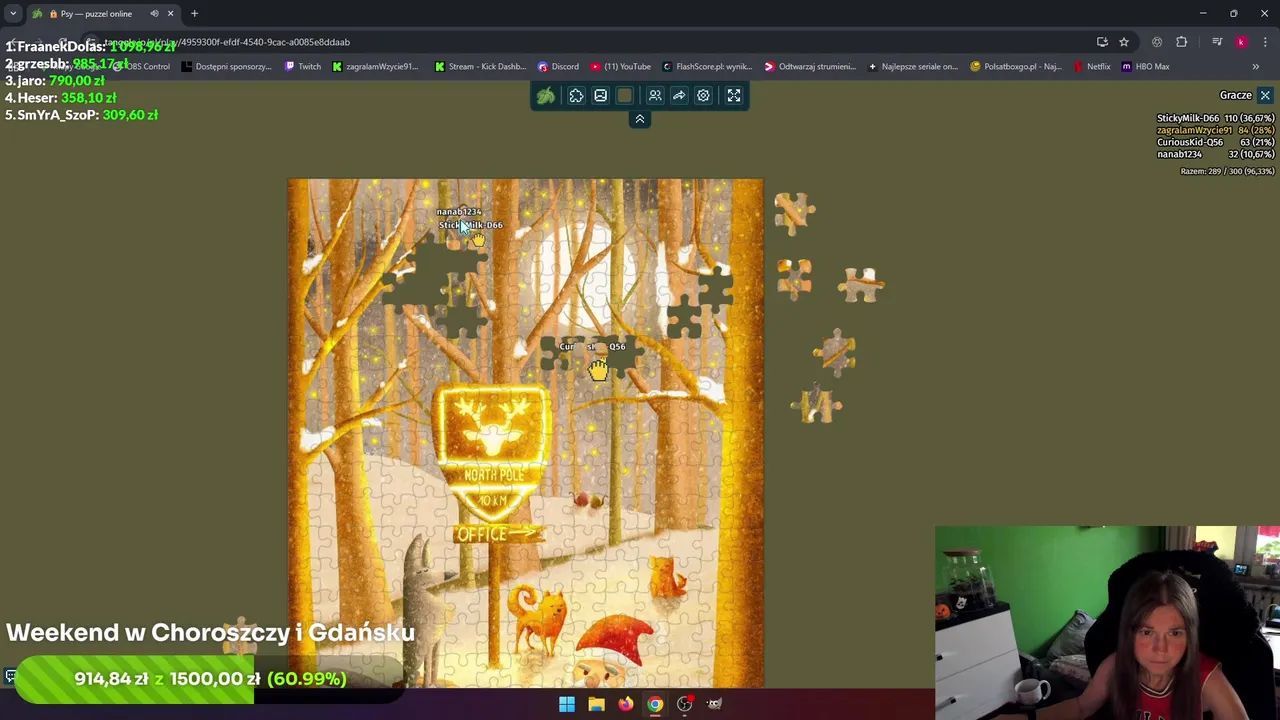Viewport: 1280px width, 720px height.
Task: Collapse the puzzle toolbar with double chevron
Action: [640, 119]
